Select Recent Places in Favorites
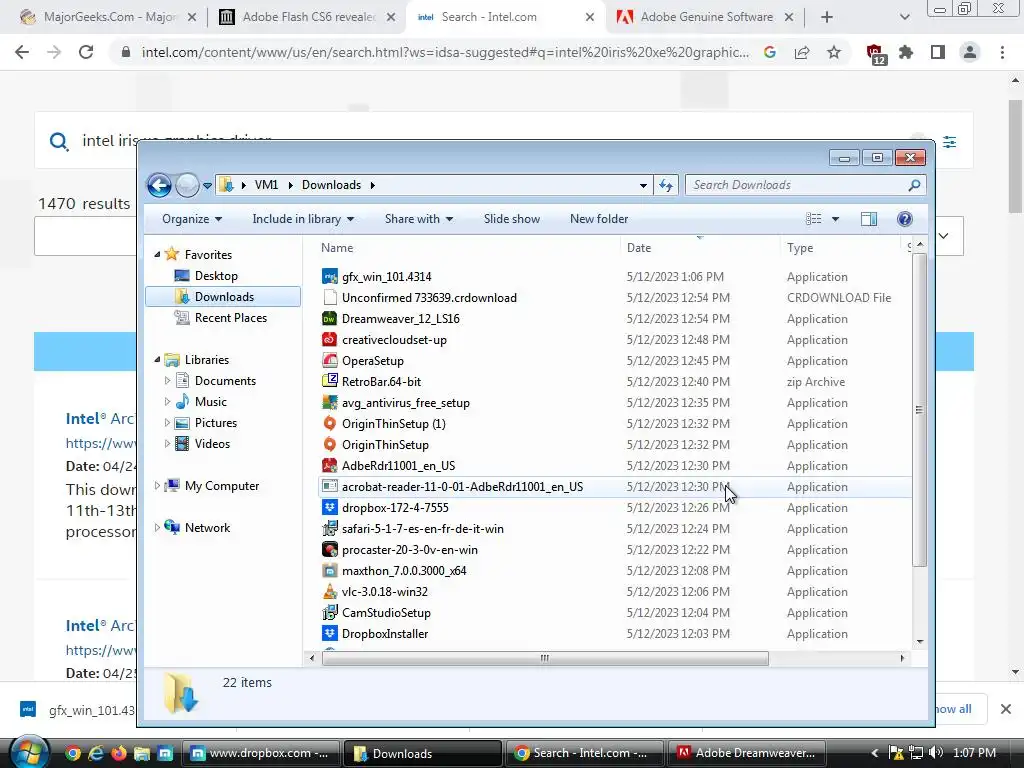The height and width of the screenshot is (768, 1024). (x=230, y=318)
